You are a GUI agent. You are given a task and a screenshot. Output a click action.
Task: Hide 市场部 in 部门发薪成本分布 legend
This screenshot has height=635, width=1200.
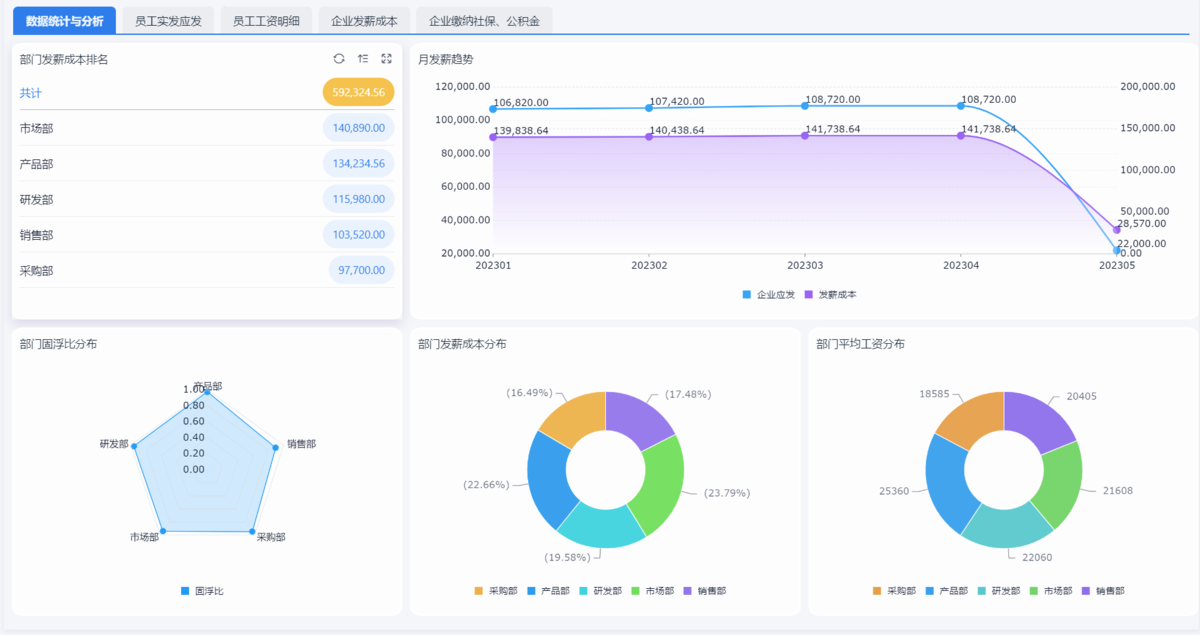[651, 591]
